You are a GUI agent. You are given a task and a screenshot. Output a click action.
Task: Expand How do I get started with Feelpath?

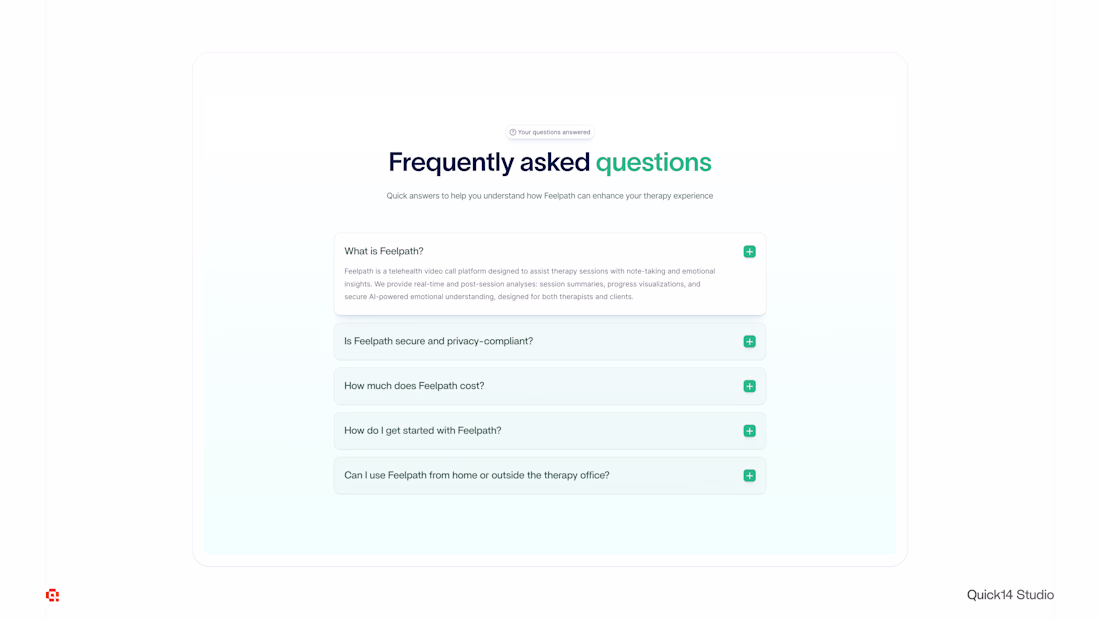click(x=423, y=431)
